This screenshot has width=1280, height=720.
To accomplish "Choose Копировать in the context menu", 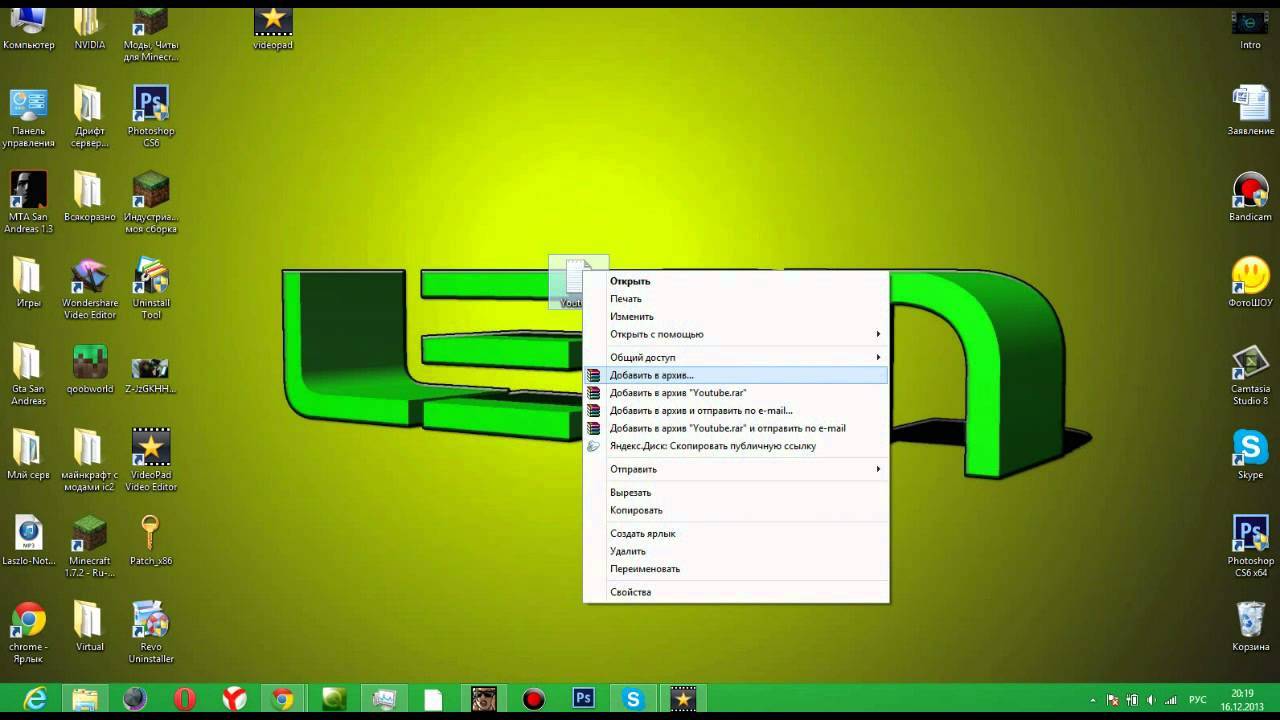I will 736,510.
